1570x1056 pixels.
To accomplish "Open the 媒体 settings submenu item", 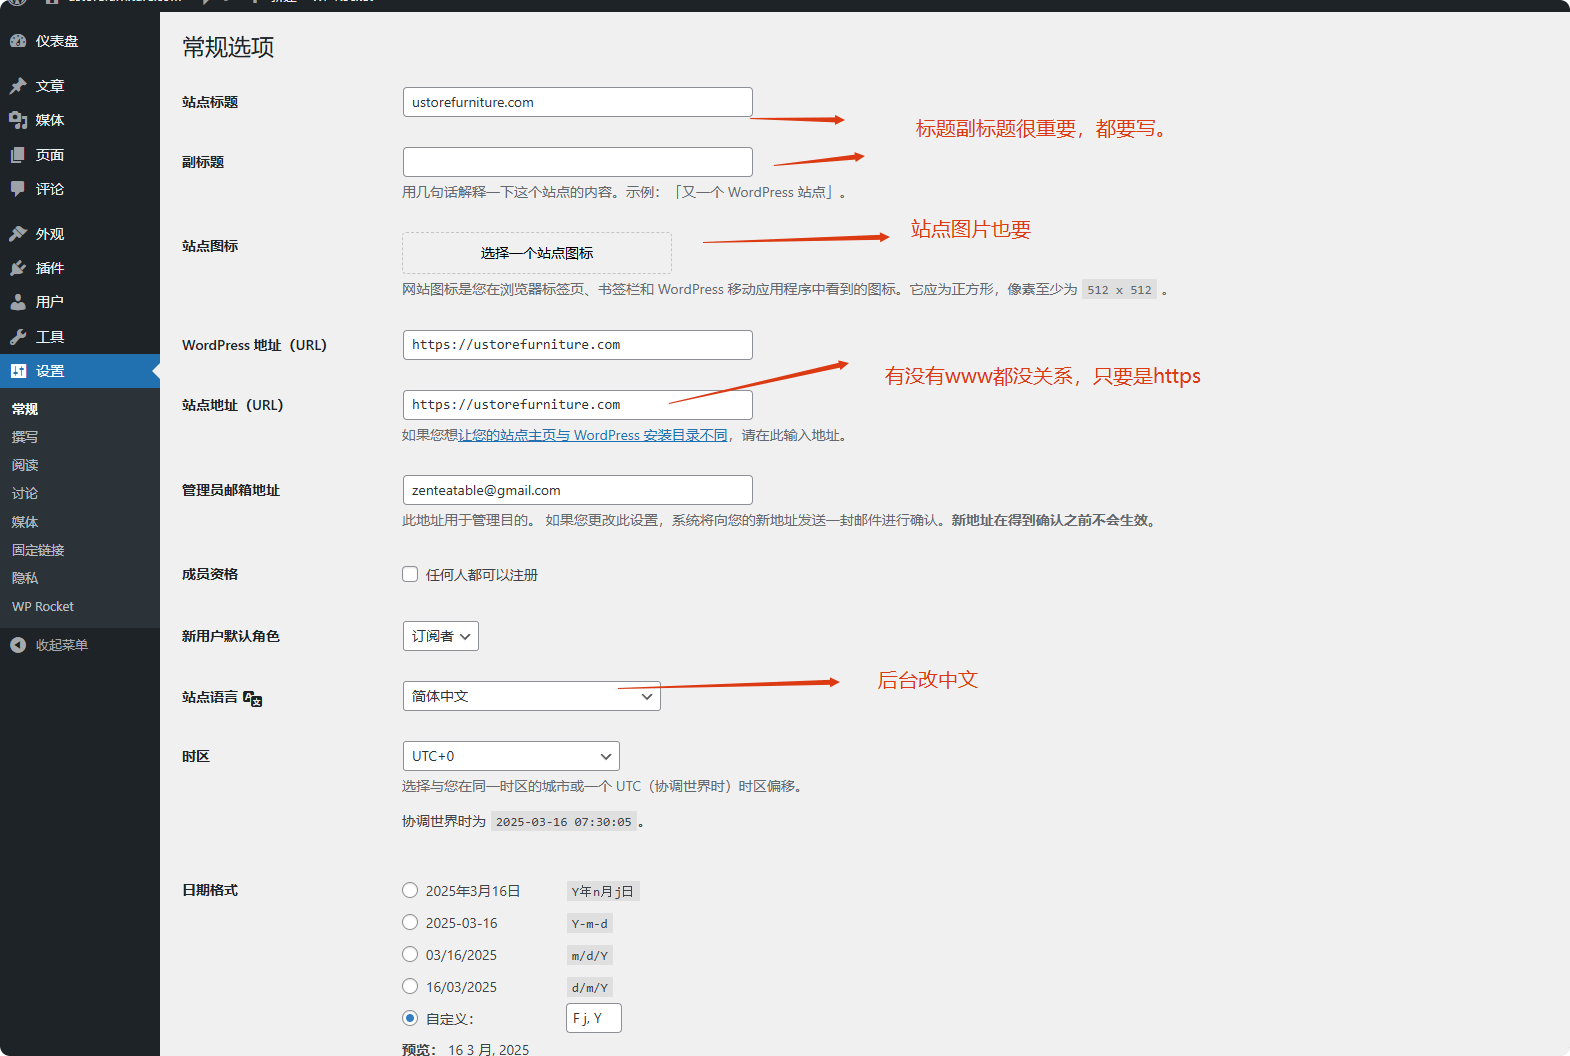I will 25,522.
